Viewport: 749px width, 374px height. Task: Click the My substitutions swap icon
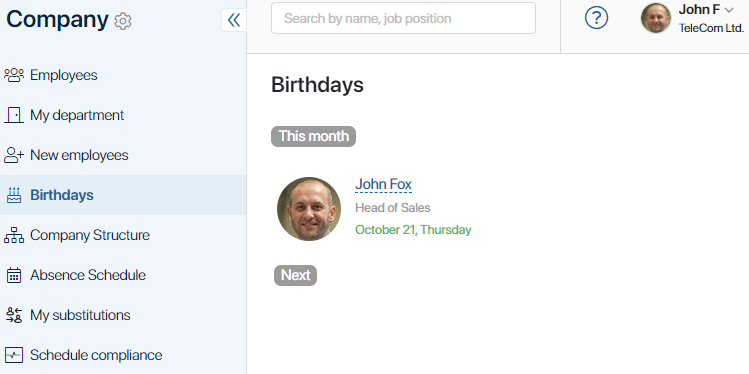pyautogui.click(x=14, y=315)
